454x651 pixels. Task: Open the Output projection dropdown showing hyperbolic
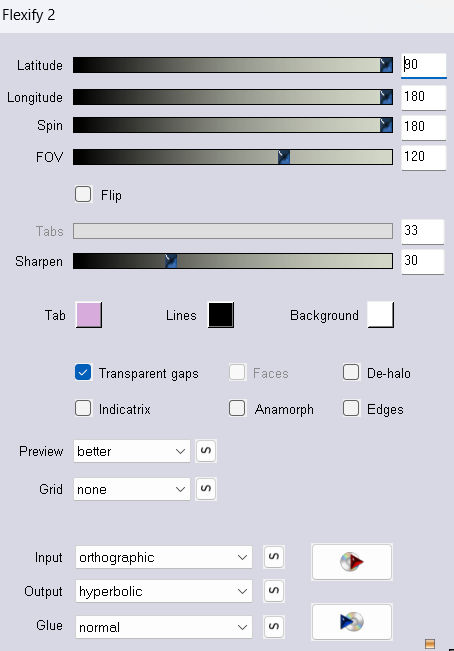click(x=164, y=591)
